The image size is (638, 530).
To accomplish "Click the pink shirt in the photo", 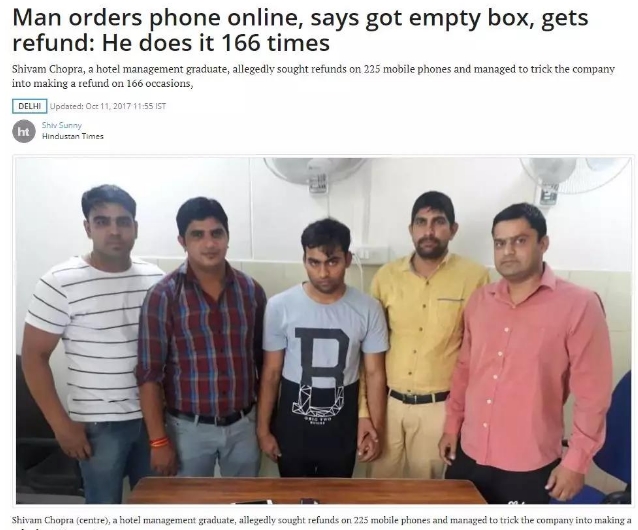I will point(527,366).
